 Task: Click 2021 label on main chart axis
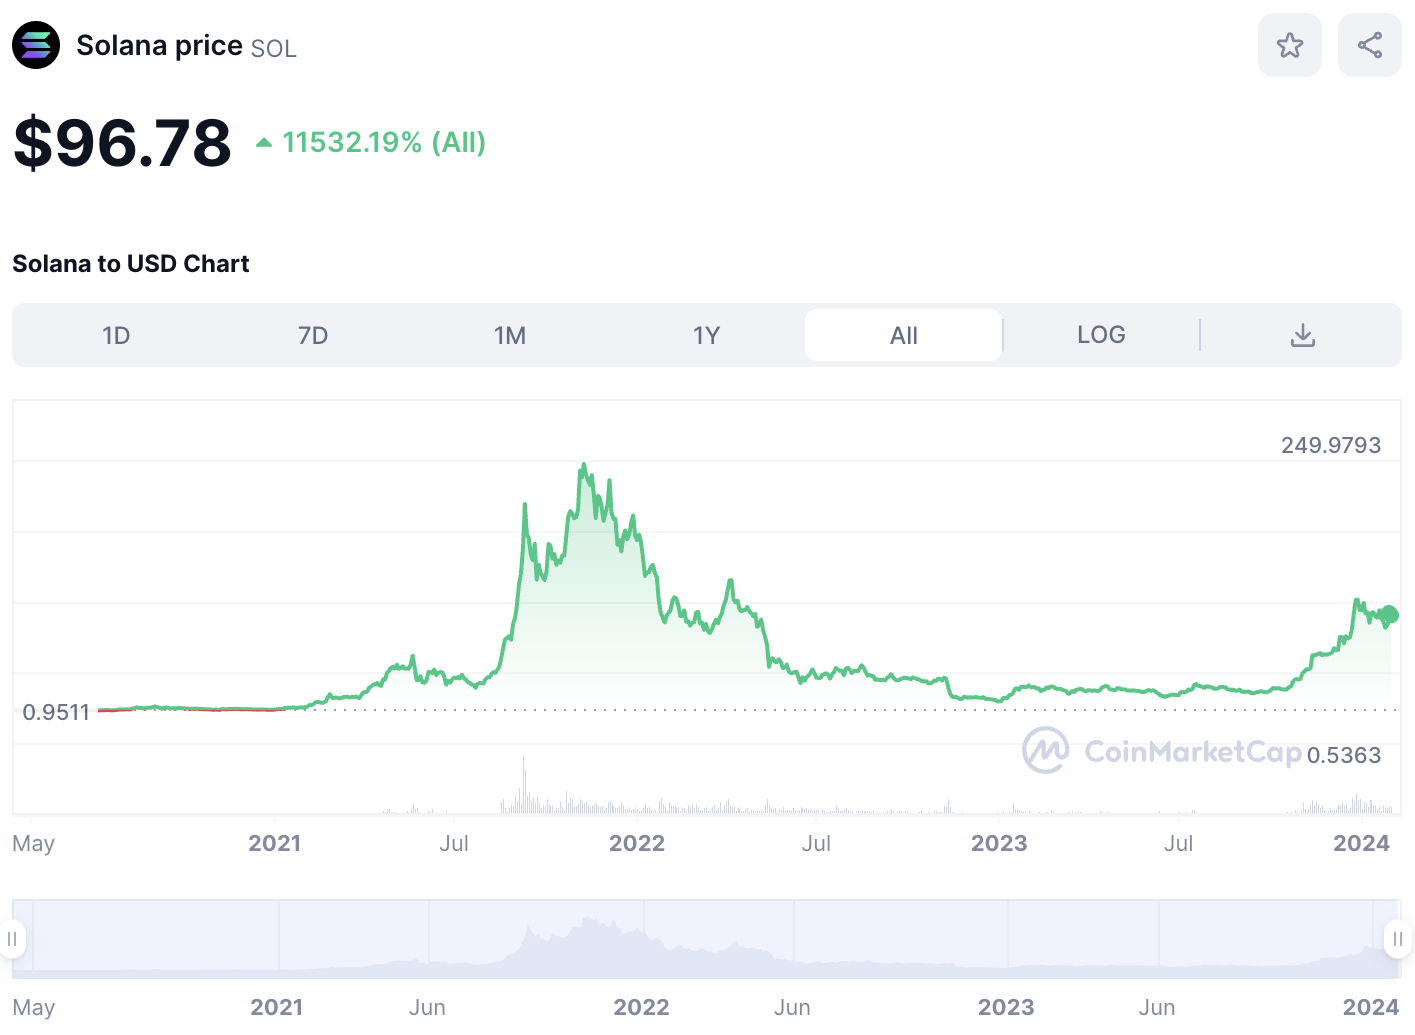tap(275, 843)
